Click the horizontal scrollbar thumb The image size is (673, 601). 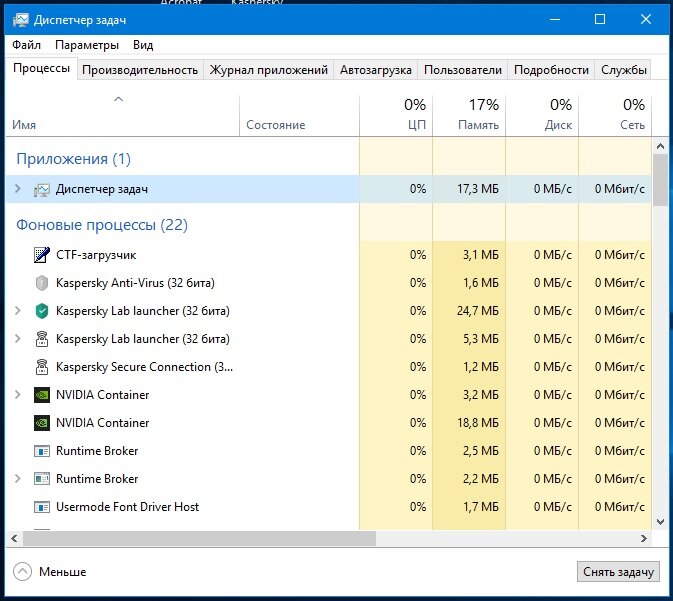coord(200,538)
